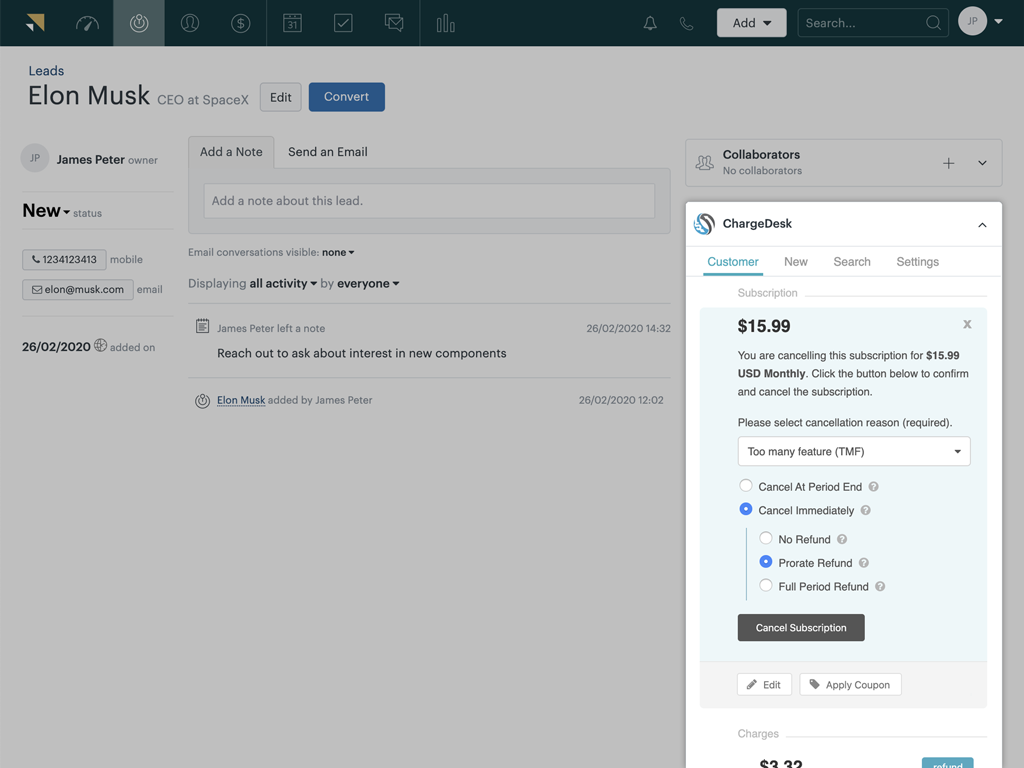Open the dashboard gauge icon
This screenshot has width=1024, height=768.
click(x=88, y=24)
